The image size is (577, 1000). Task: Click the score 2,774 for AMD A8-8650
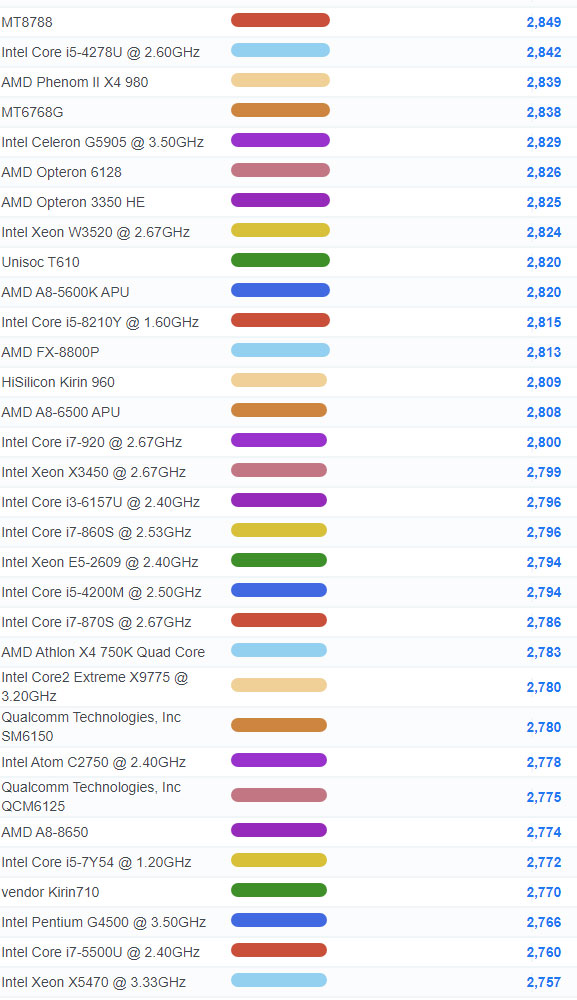pos(544,832)
